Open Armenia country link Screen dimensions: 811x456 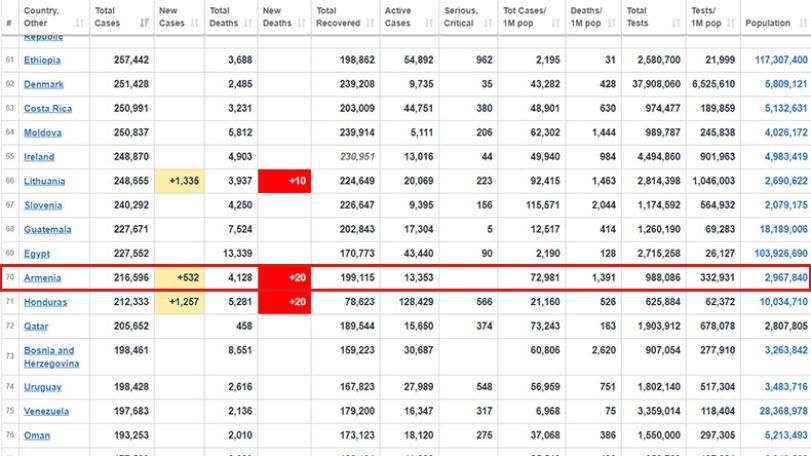(42, 278)
